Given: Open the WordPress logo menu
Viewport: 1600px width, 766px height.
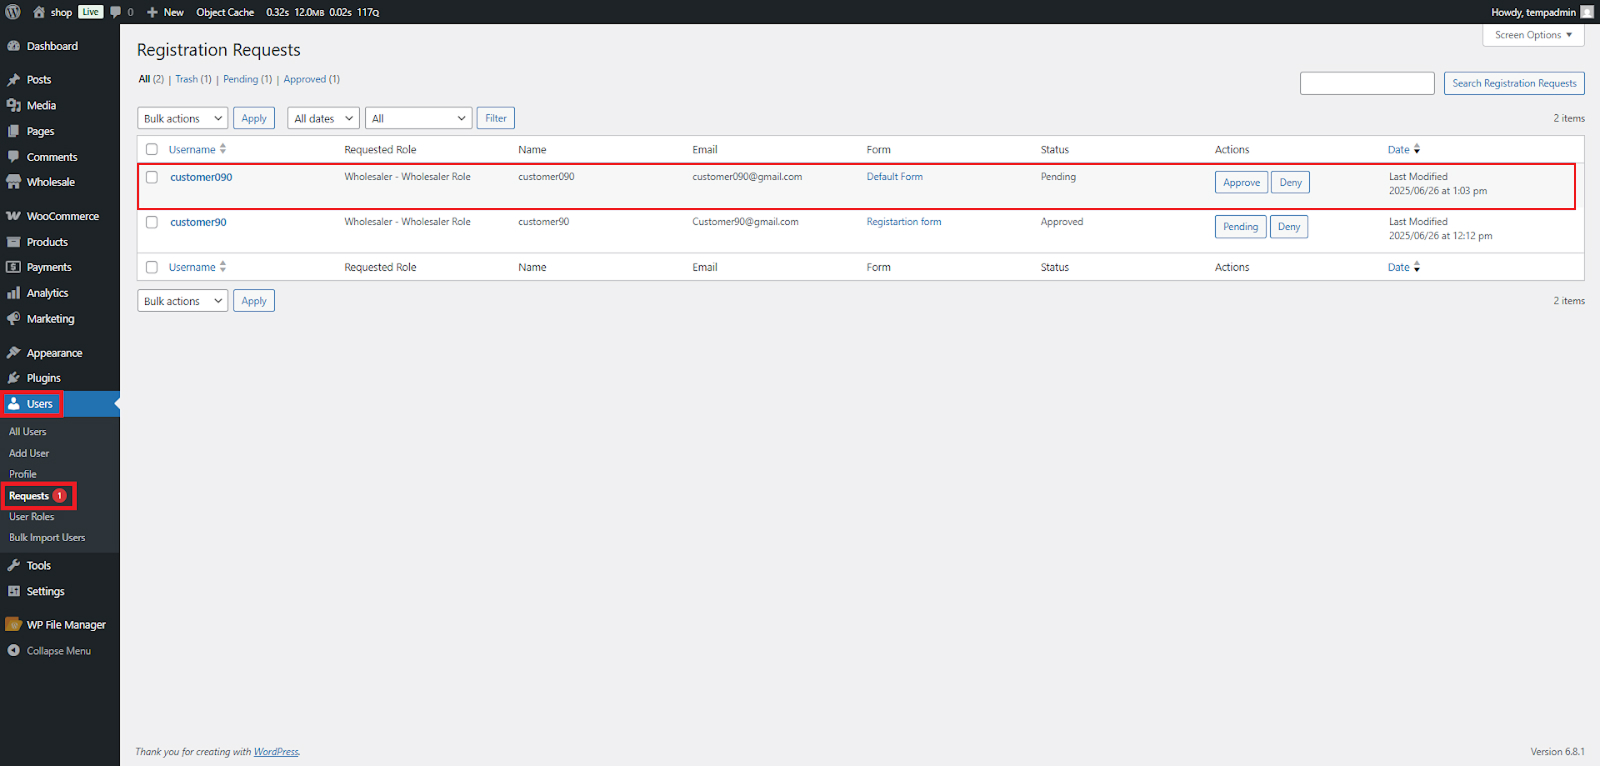Looking at the screenshot, I should pyautogui.click(x=13, y=12).
